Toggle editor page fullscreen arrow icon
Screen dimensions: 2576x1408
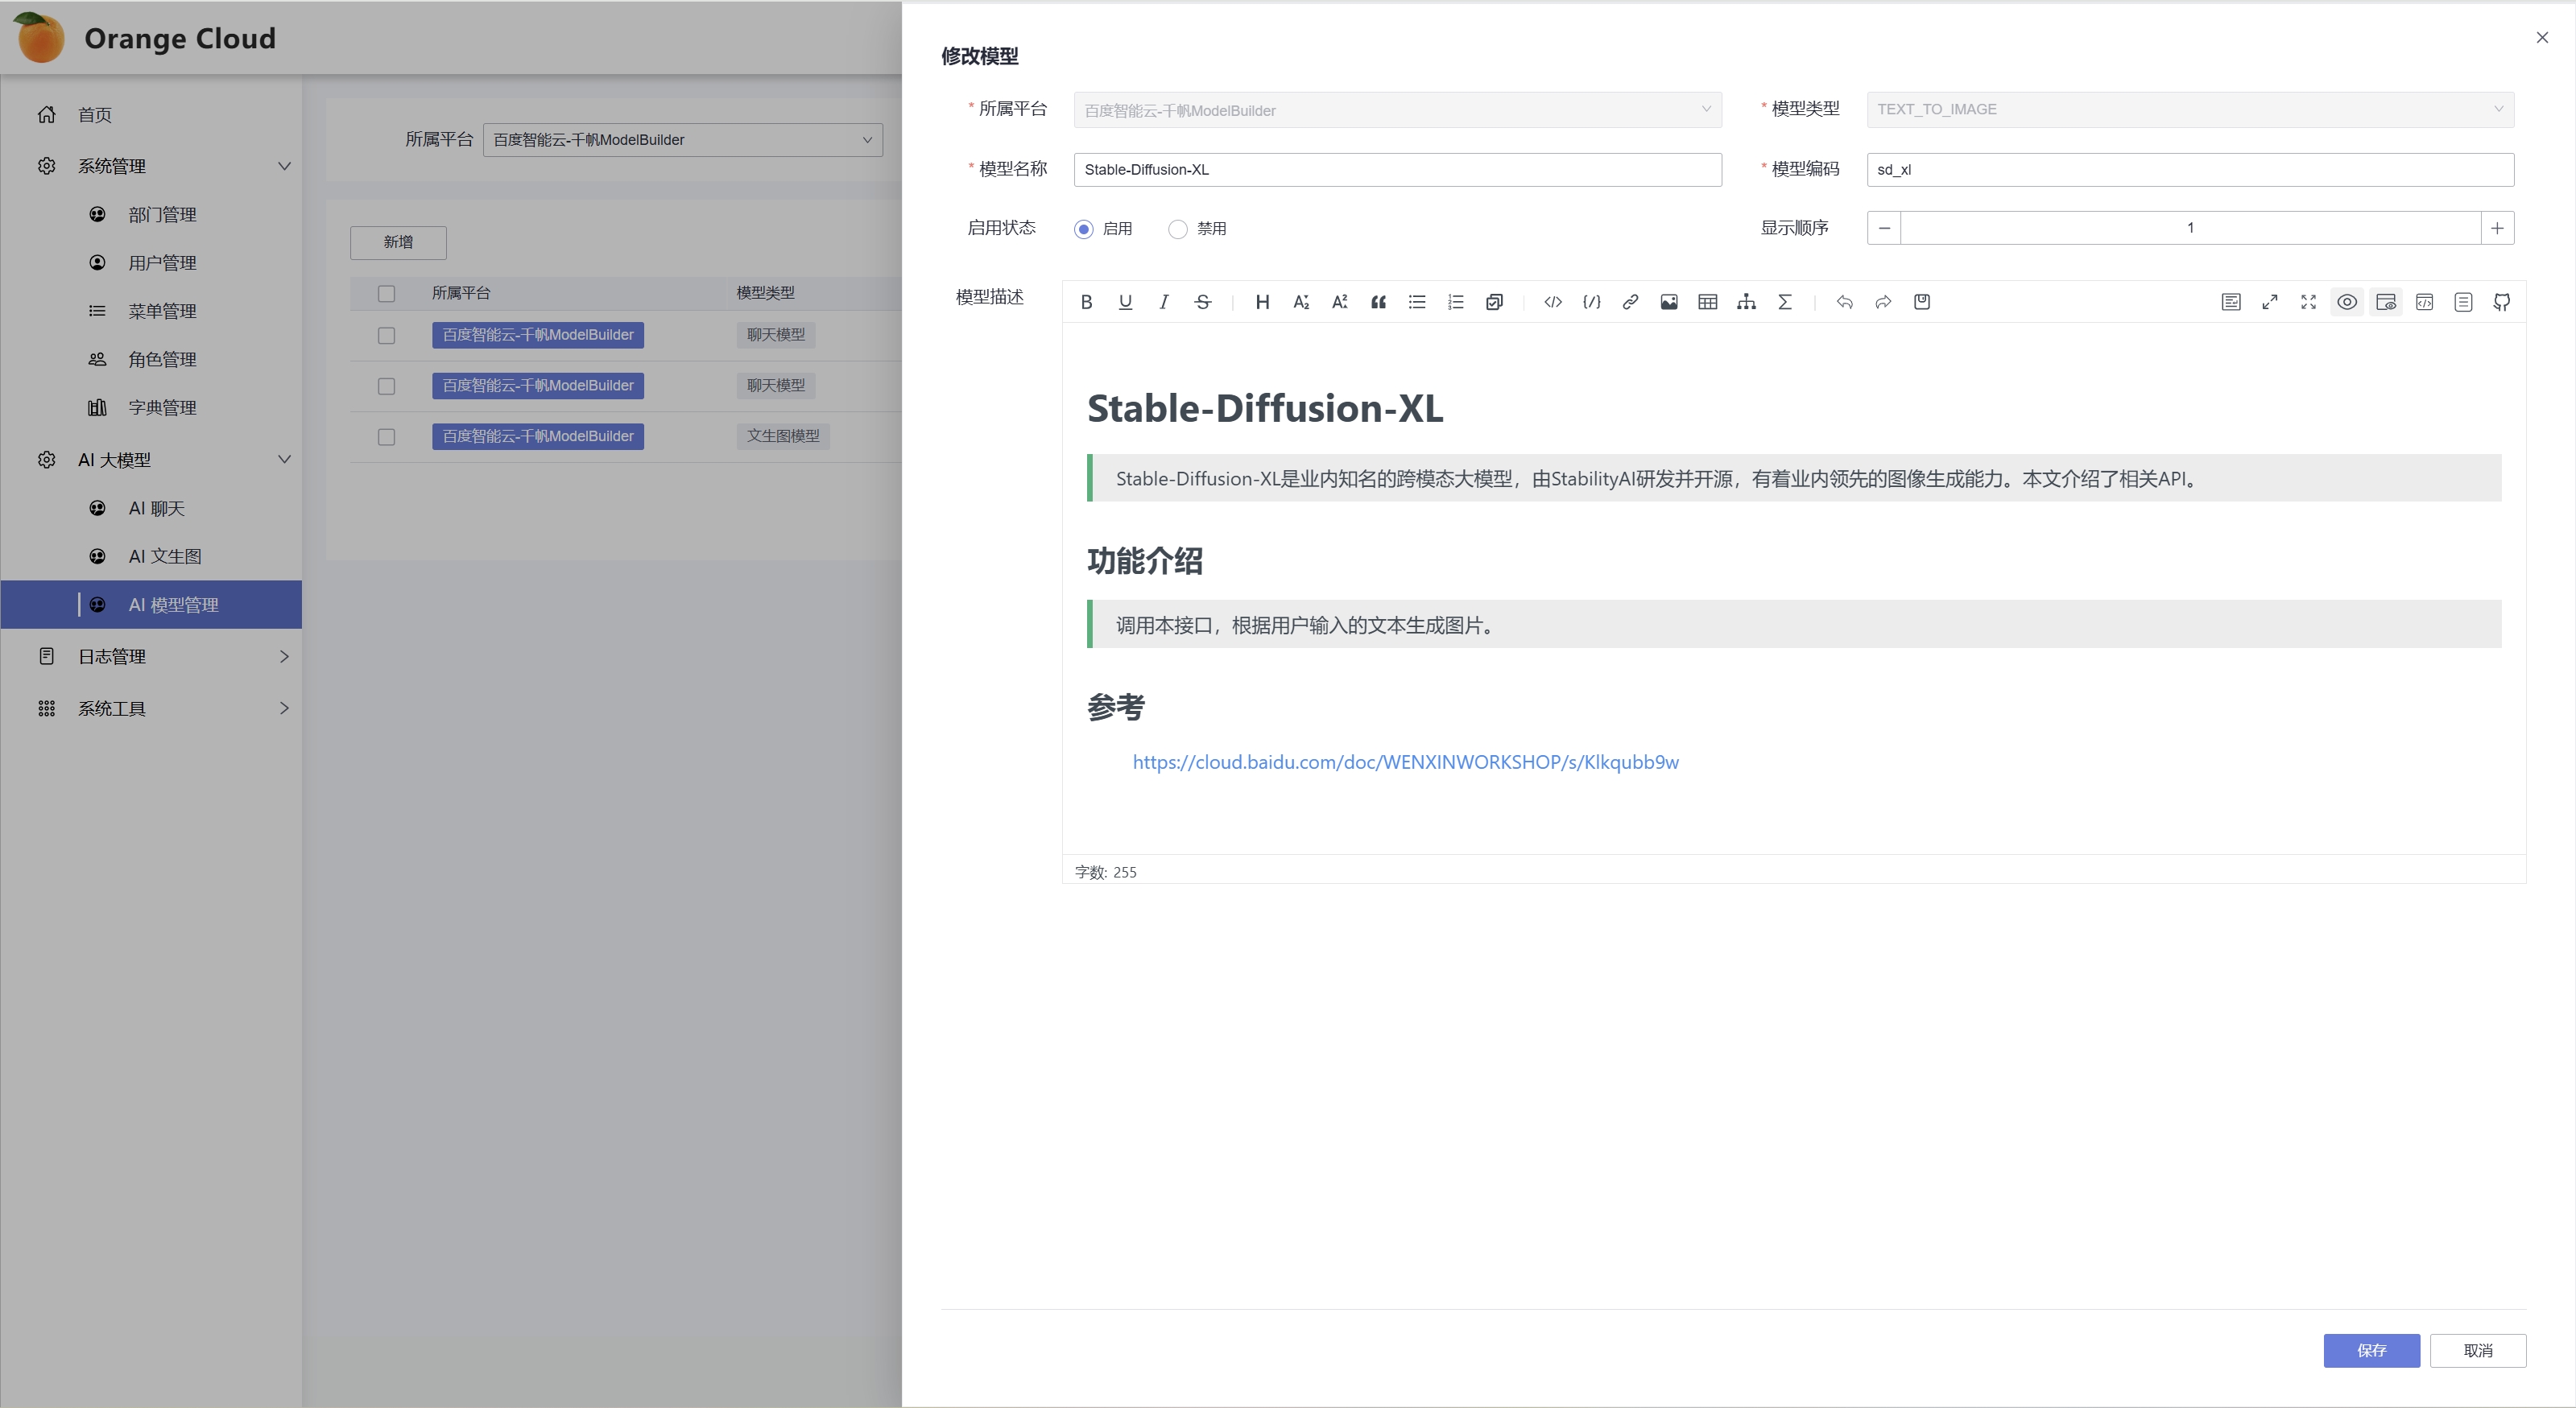[2270, 302]
